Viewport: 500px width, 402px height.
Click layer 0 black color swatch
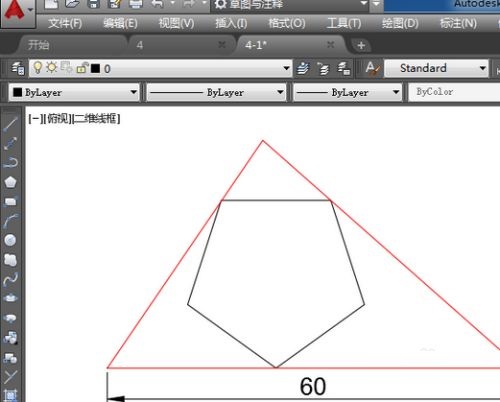coord(95,68)
